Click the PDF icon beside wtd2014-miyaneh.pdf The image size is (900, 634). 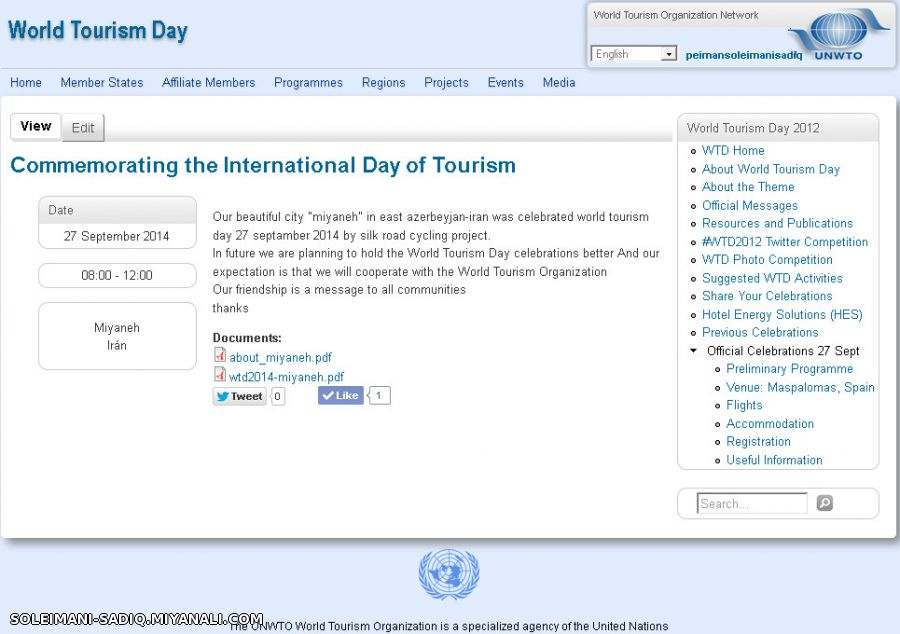point(219,375)
